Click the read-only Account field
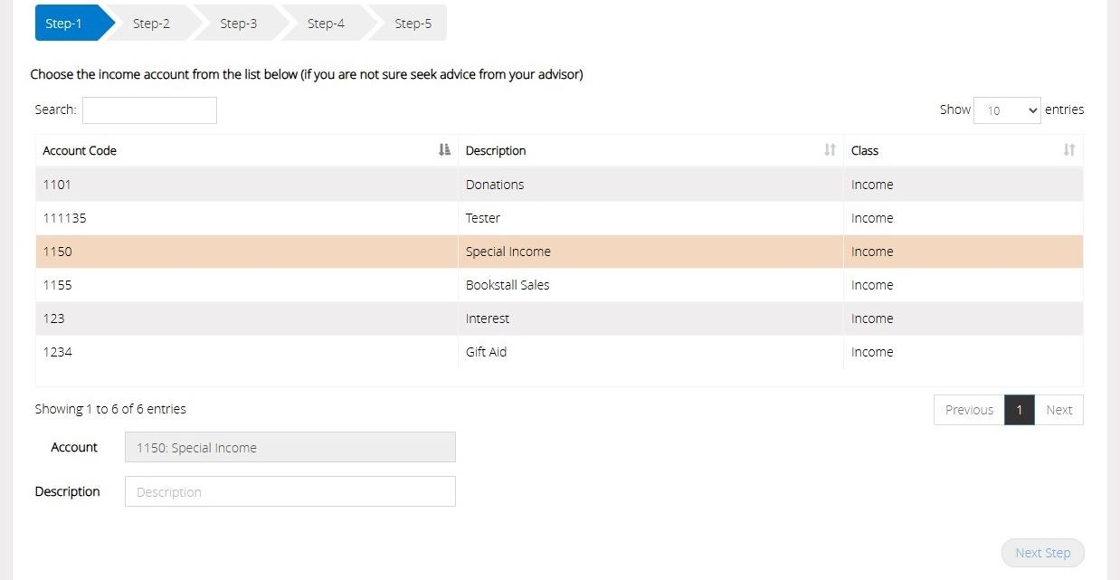The height and width of the screenshot is (580, 1120). click(x=290, y=447)
